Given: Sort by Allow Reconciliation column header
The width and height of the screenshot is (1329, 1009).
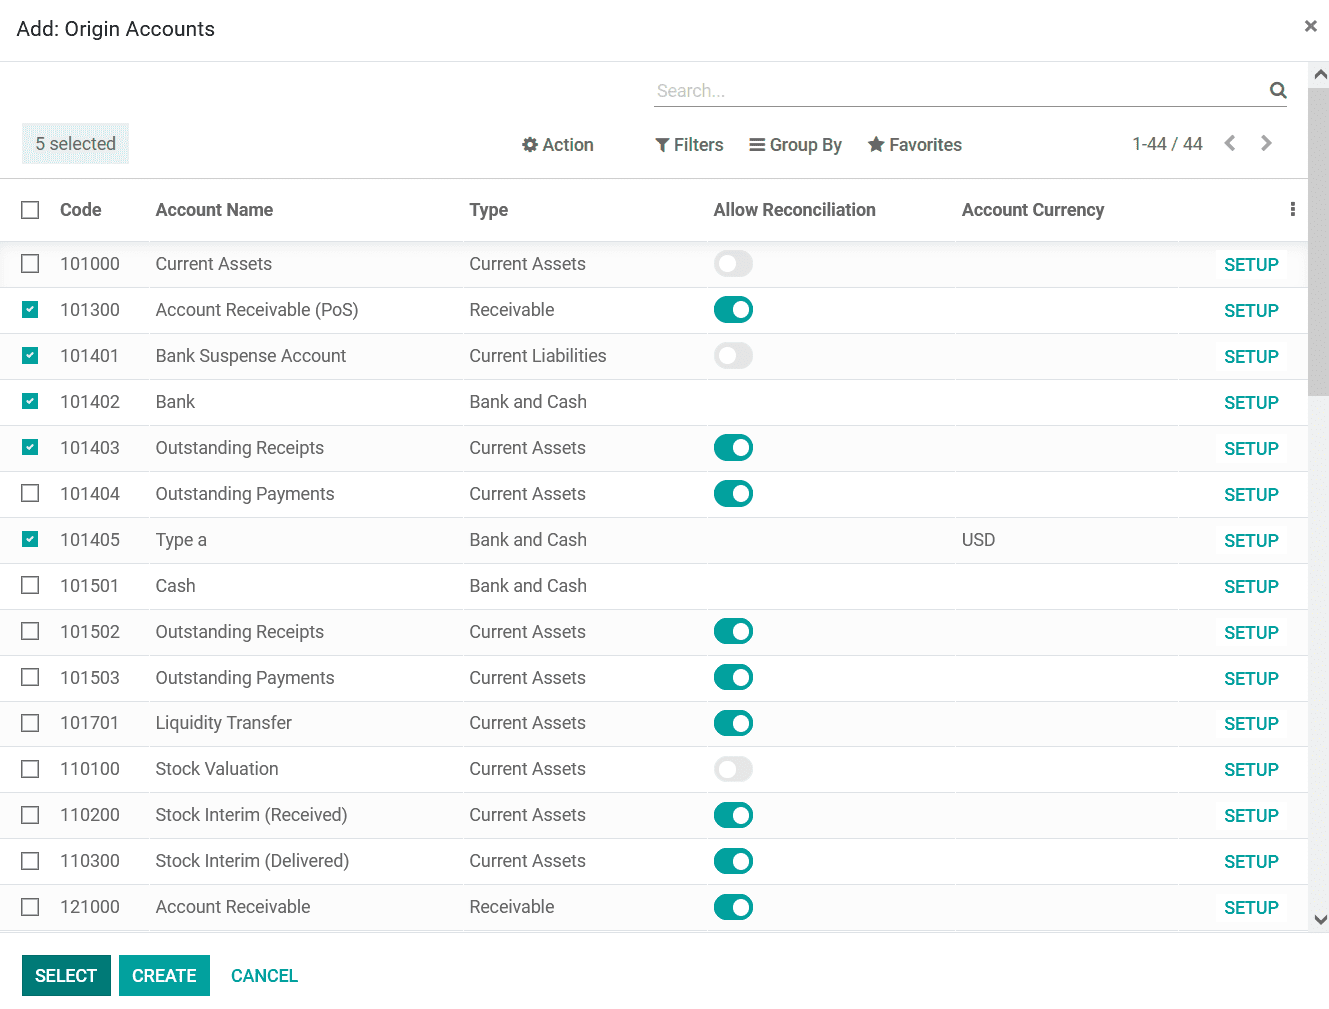Looking at the screenshot, I should [x=795, y=210].
